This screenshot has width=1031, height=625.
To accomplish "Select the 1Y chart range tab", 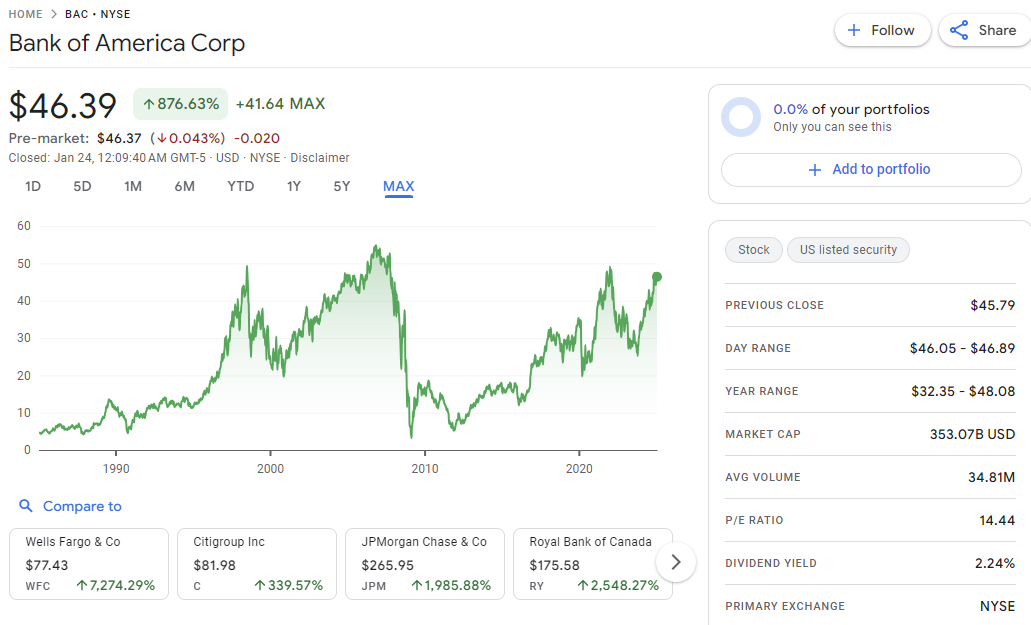I will [x=293, y=187].
